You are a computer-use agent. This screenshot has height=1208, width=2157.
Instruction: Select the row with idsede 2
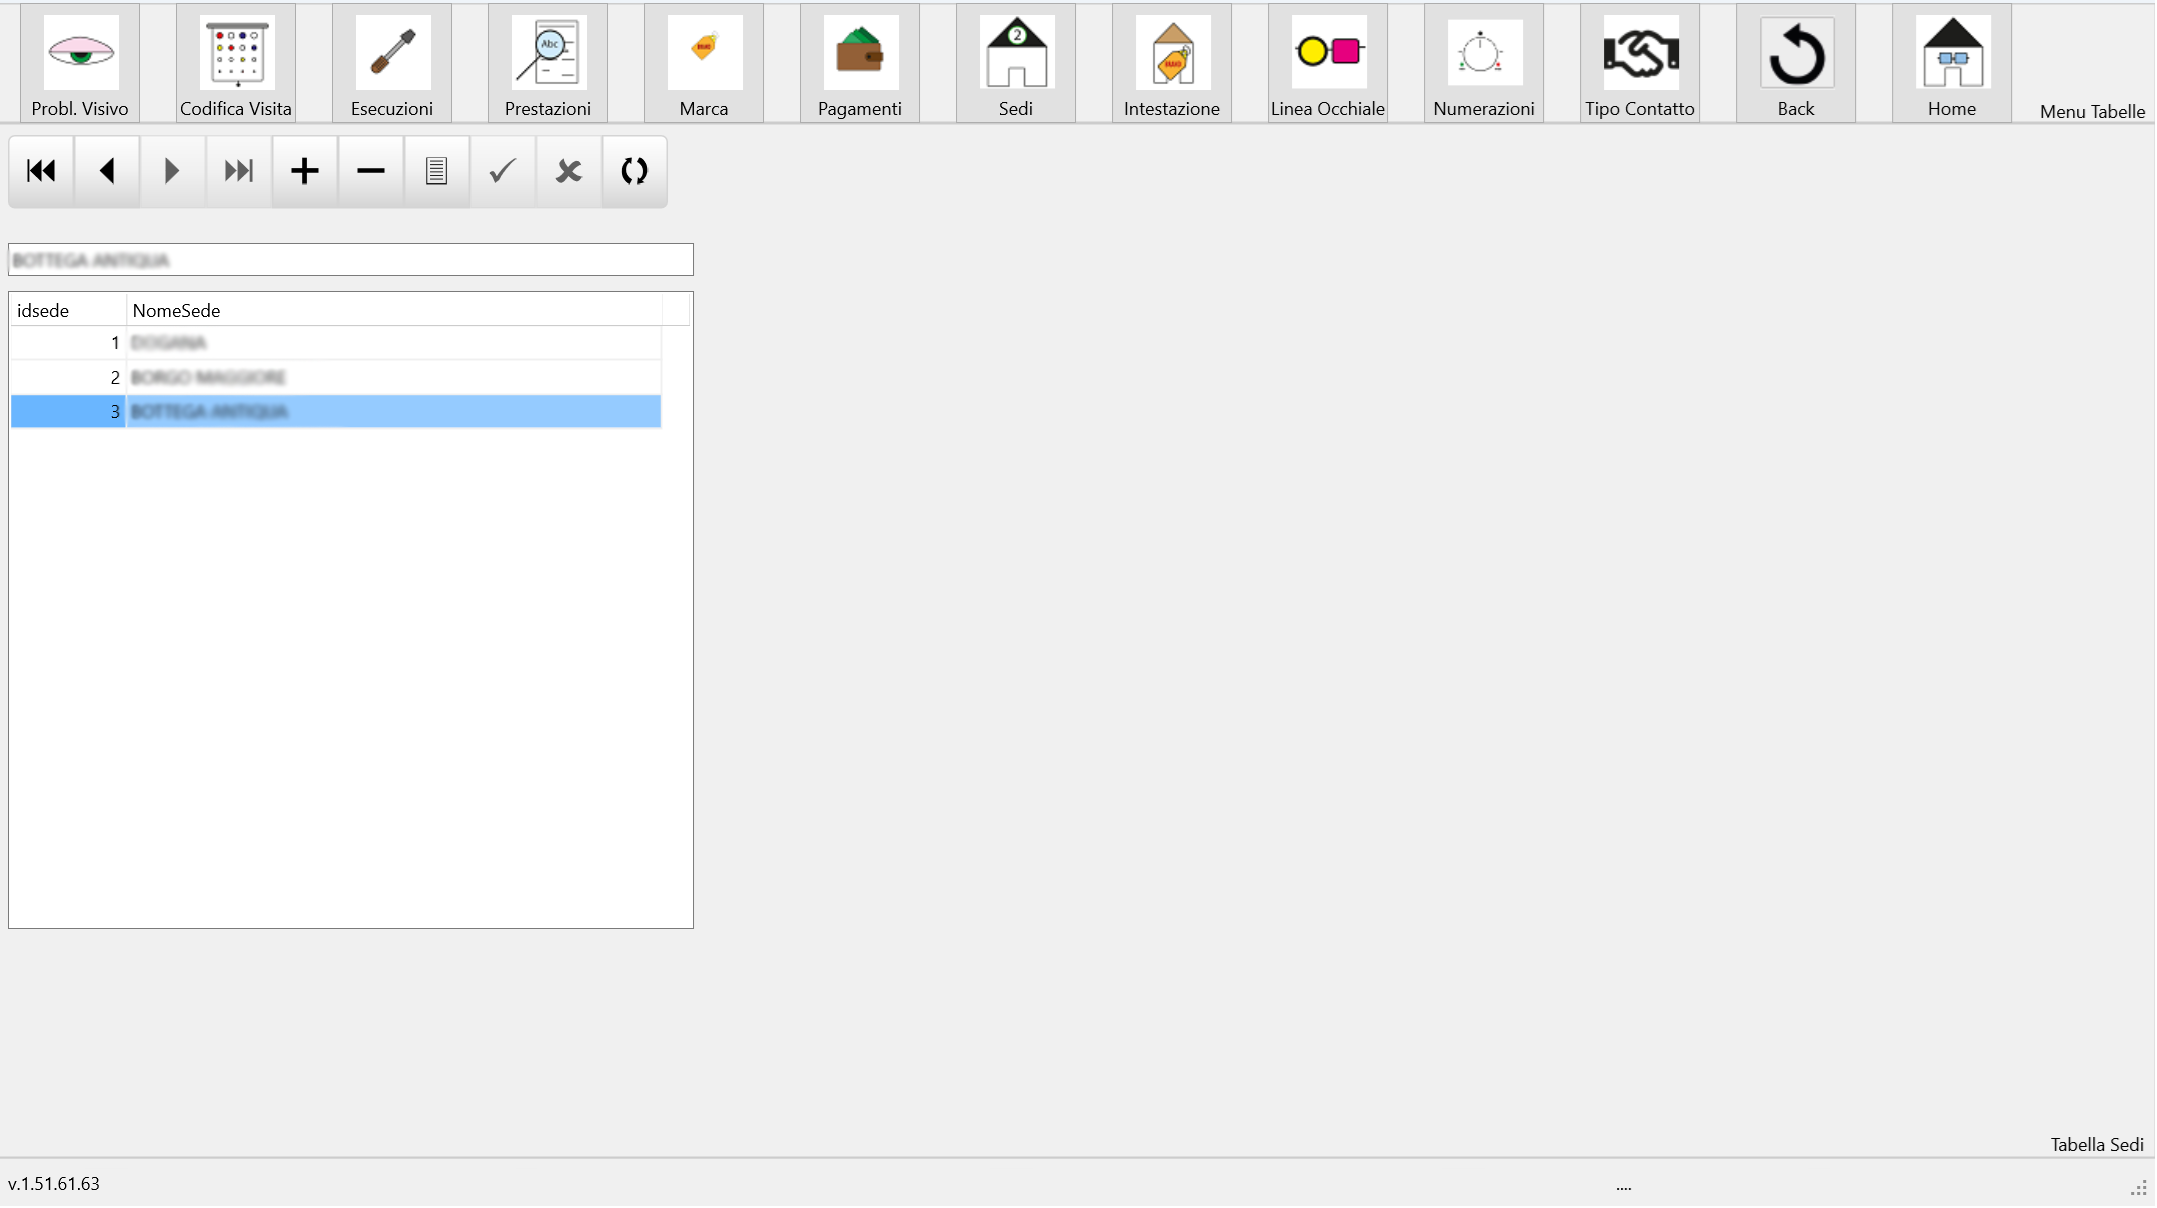coord(336,377)
